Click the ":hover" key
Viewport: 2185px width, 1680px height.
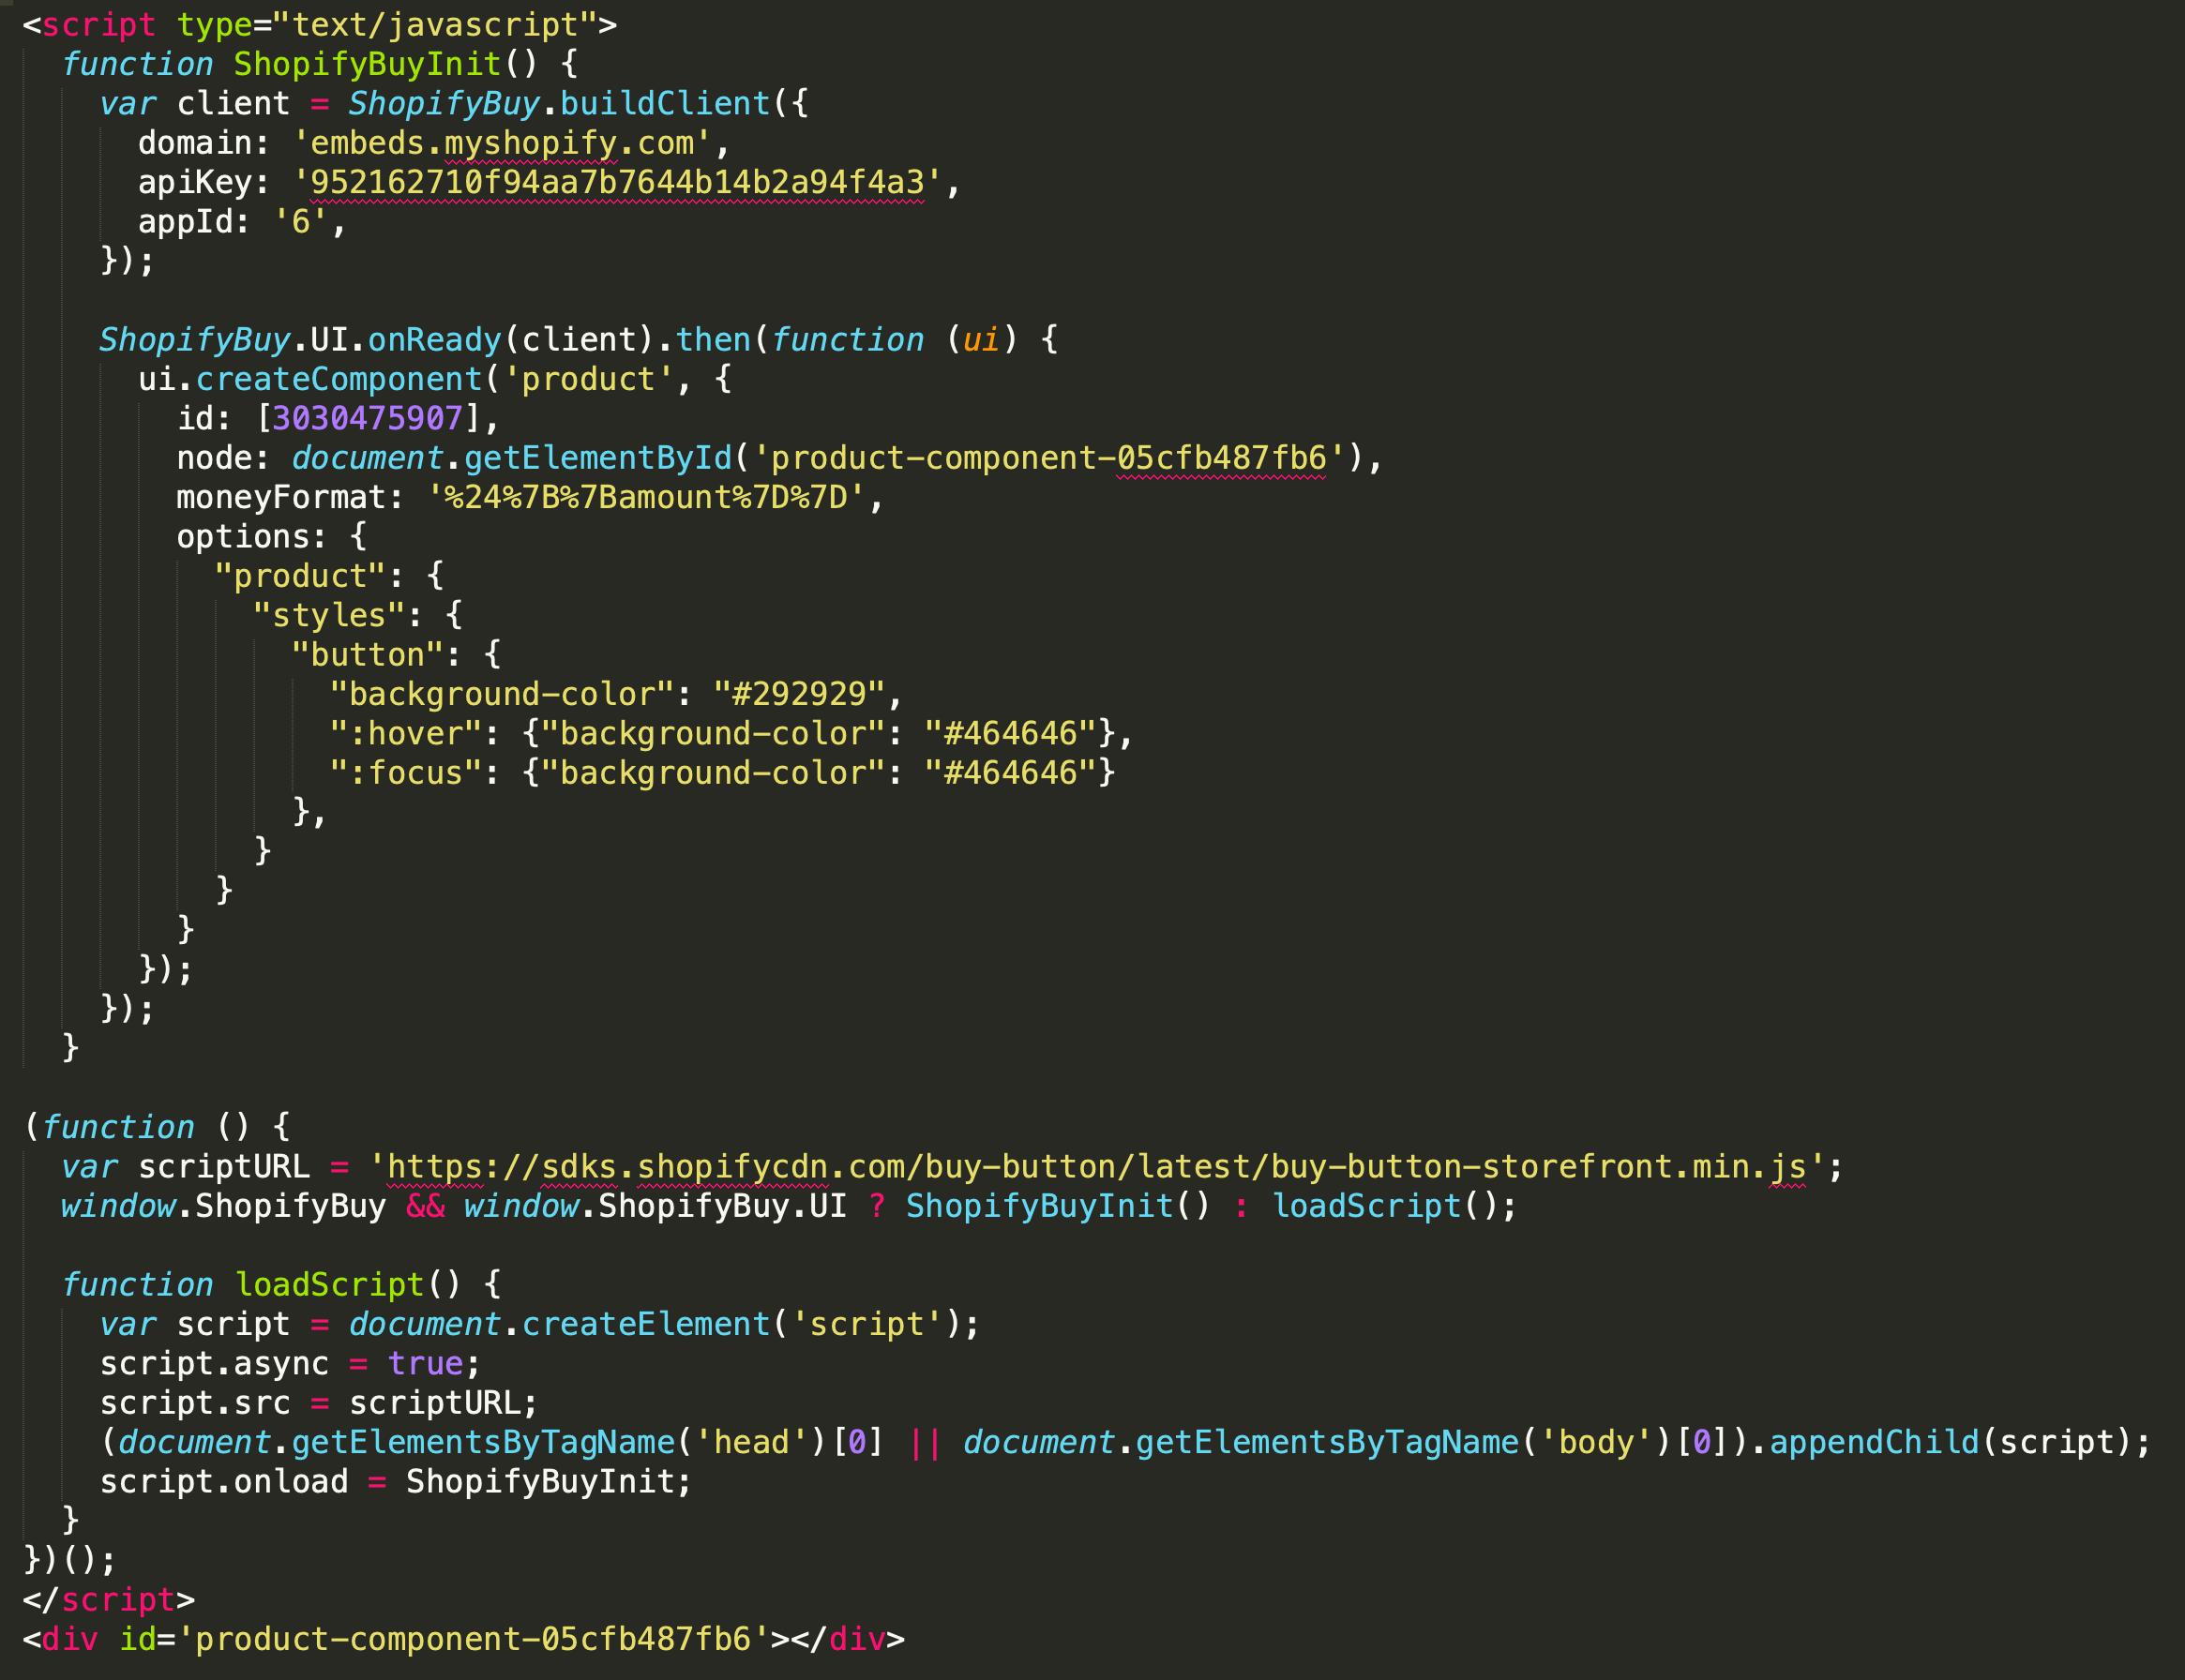pos(406,733)
